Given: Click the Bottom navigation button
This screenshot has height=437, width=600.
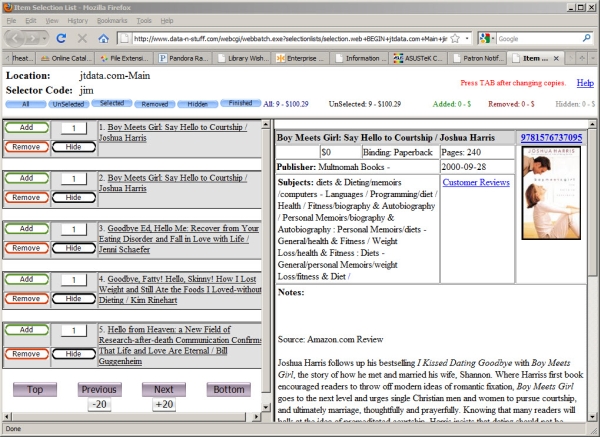Looking at the screenshot, I should pyautogui.click(x=229, y=390).
